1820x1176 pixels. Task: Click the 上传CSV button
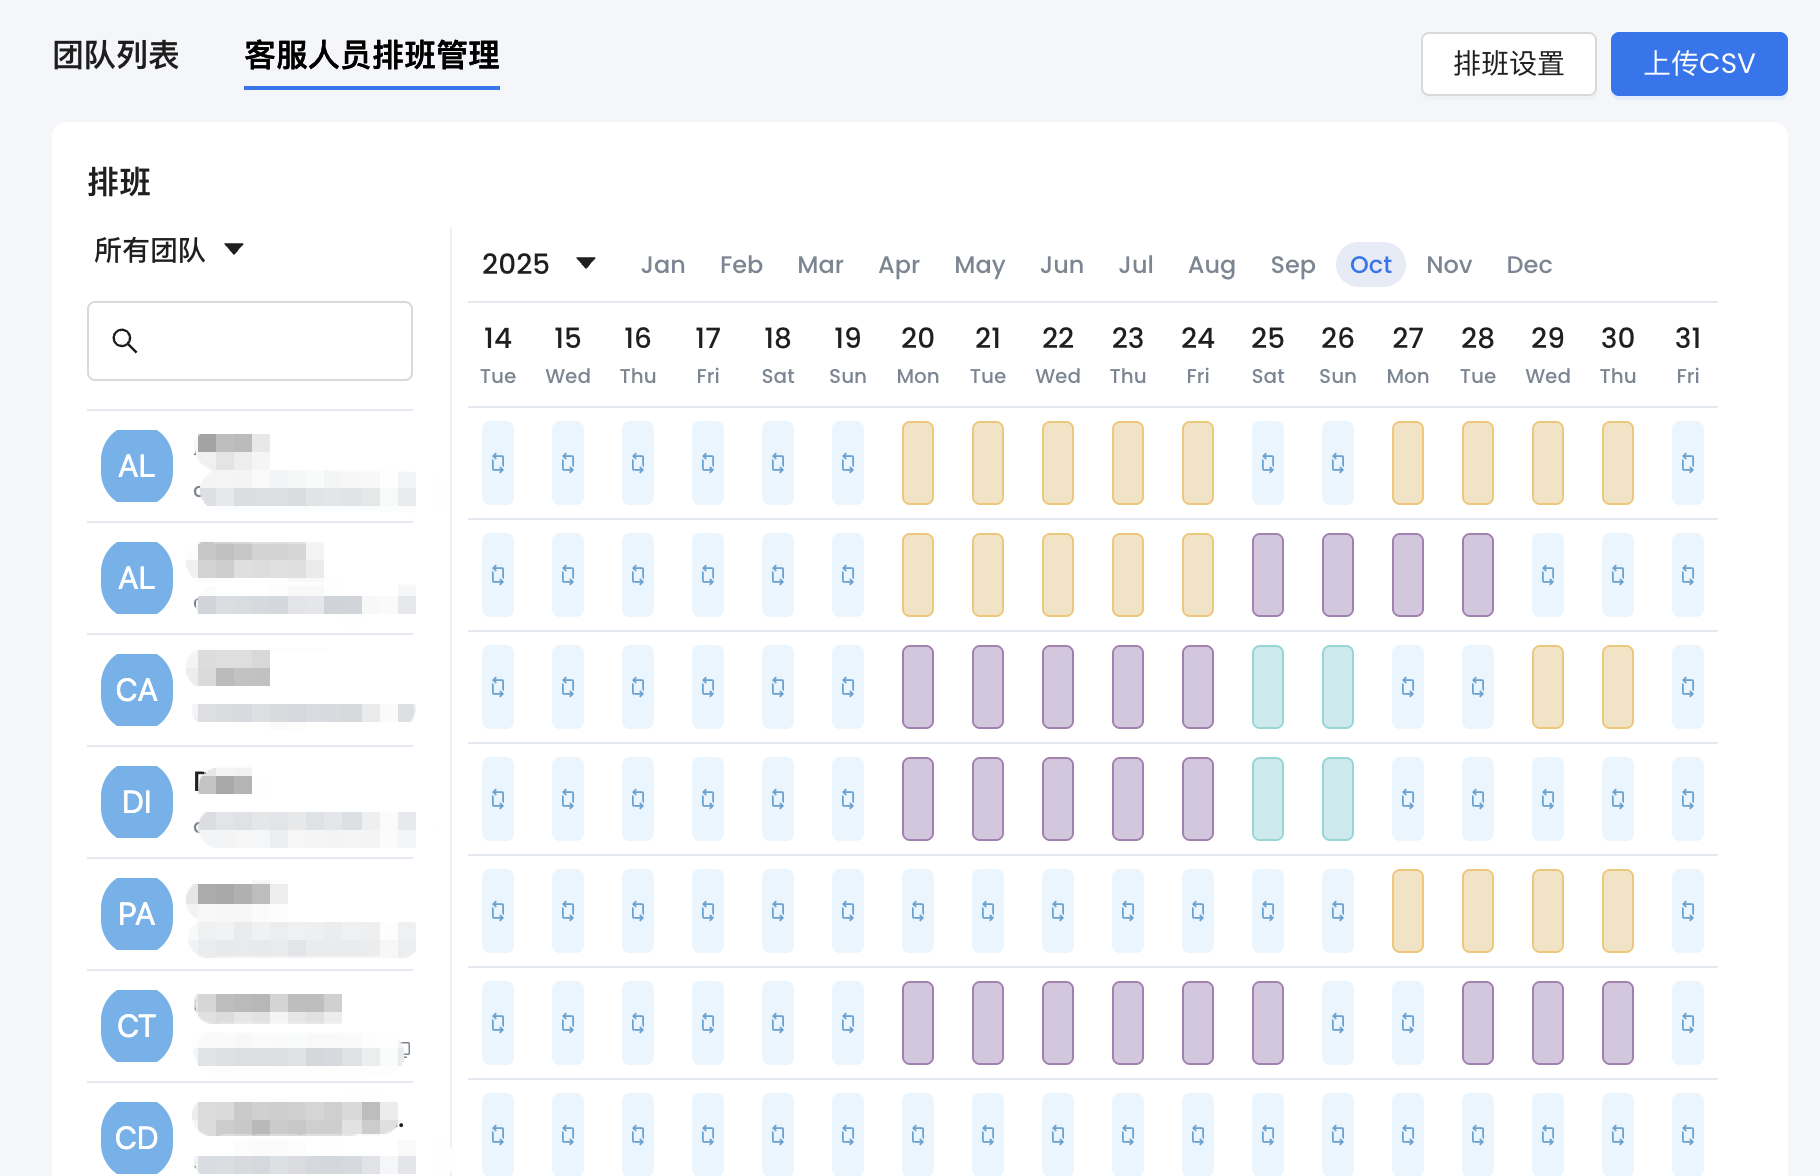click(x=1698, y=64)
